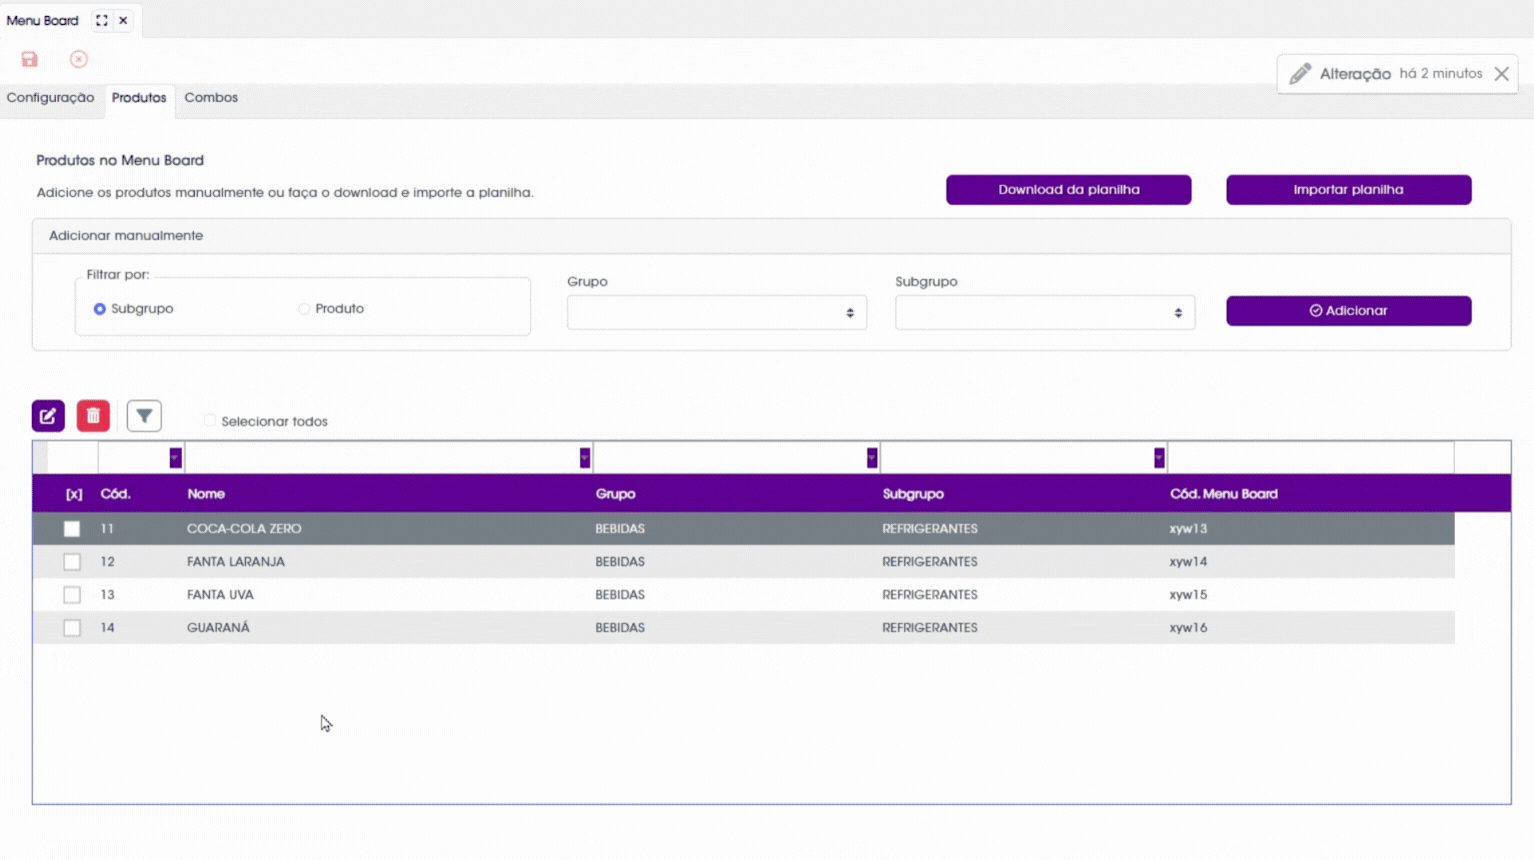Screen dimensions: 1534x860
Task: Click the cancel circle-x icon in toolbar
Action: (x=79, y=59)
